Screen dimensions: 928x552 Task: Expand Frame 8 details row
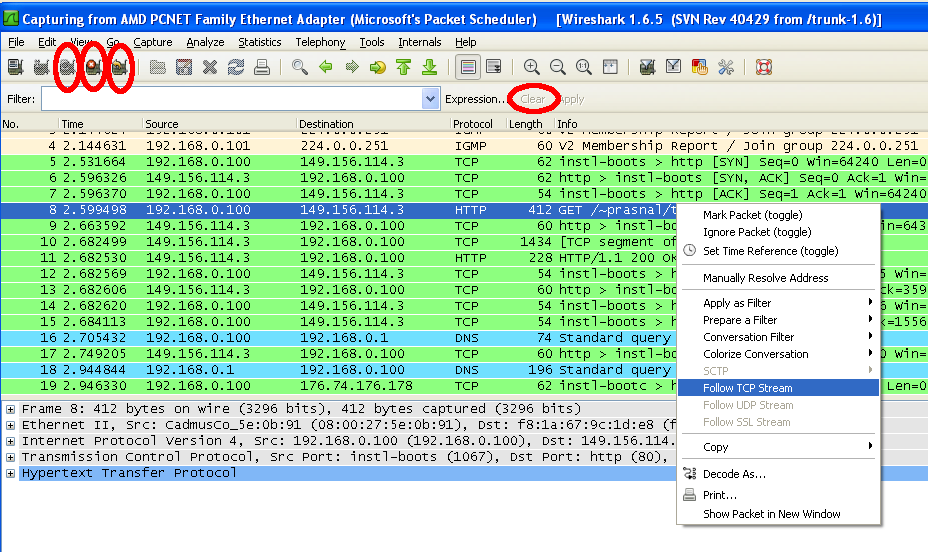[10, 409]
